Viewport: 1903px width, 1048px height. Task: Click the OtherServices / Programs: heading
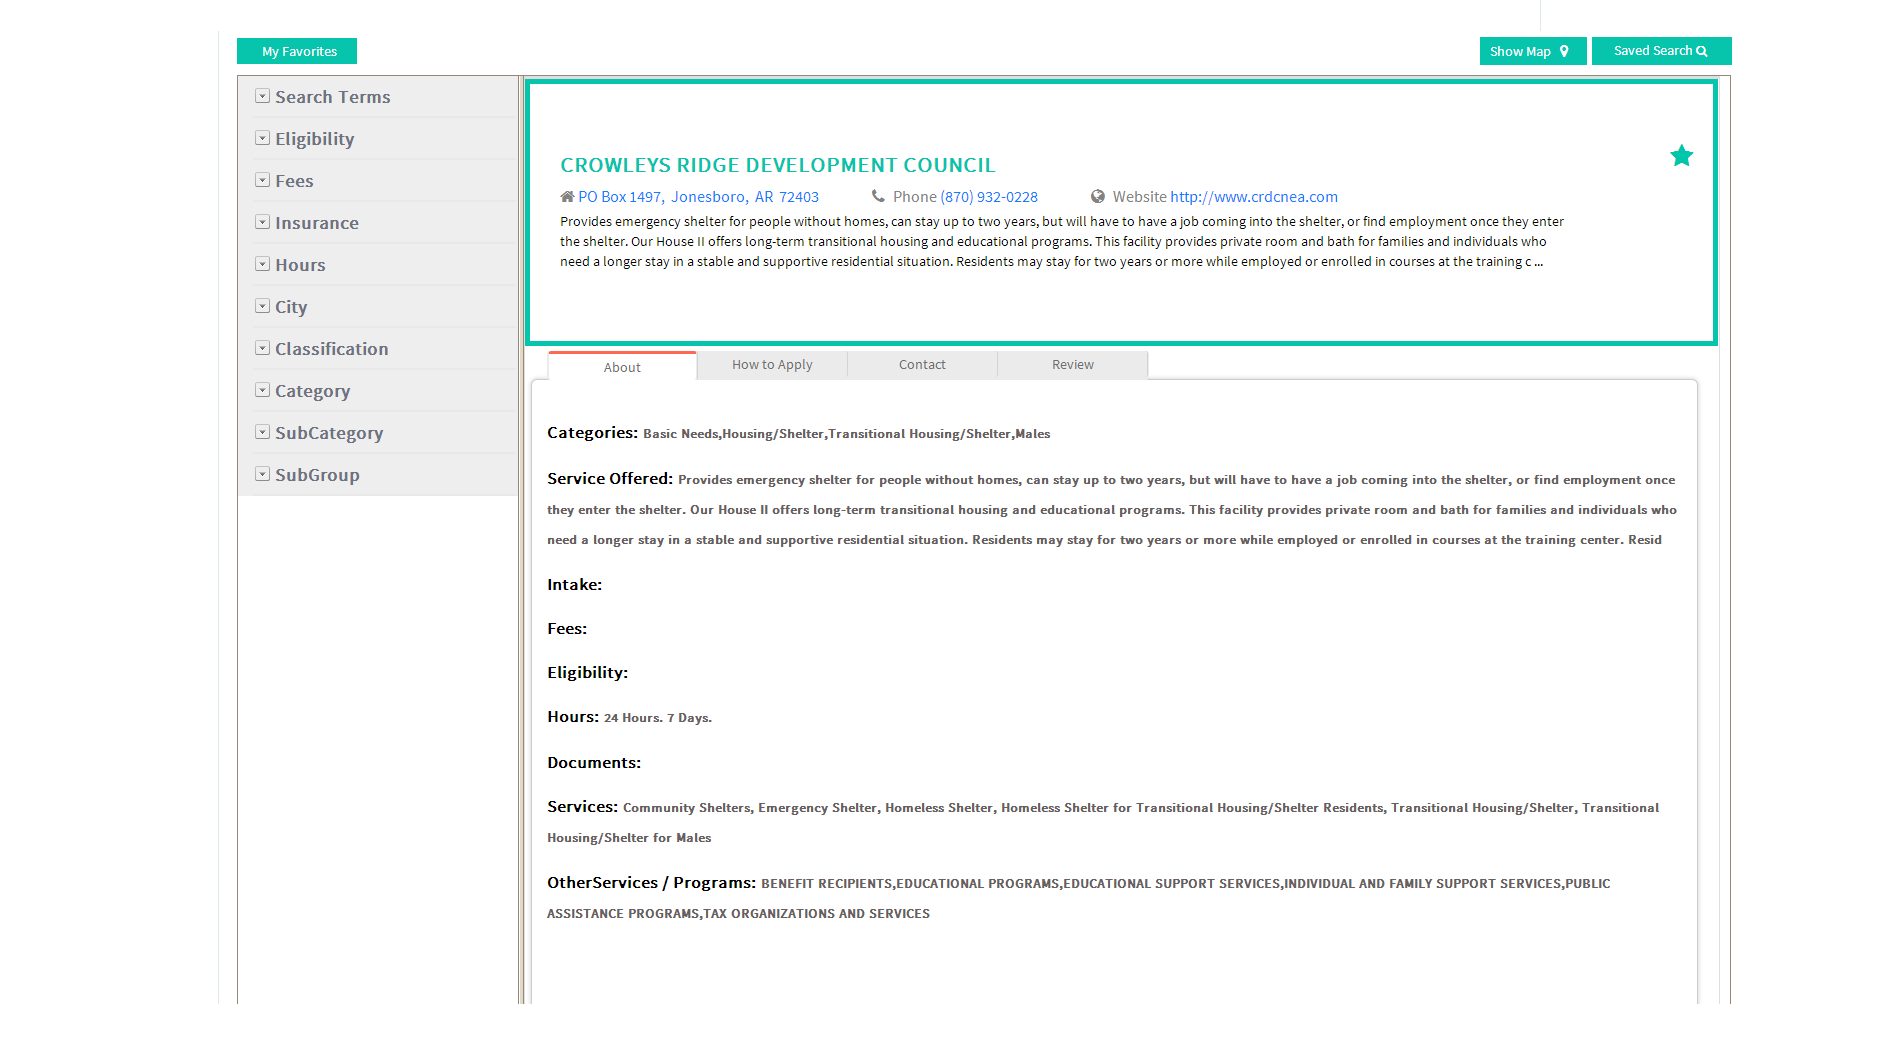click(651, 883)
